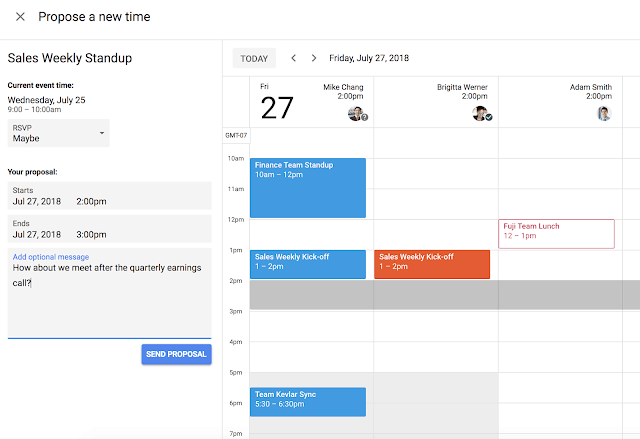640x439 pixels.
Task: Close the Propose a new time dialog
Action: (x=20, y=17)
